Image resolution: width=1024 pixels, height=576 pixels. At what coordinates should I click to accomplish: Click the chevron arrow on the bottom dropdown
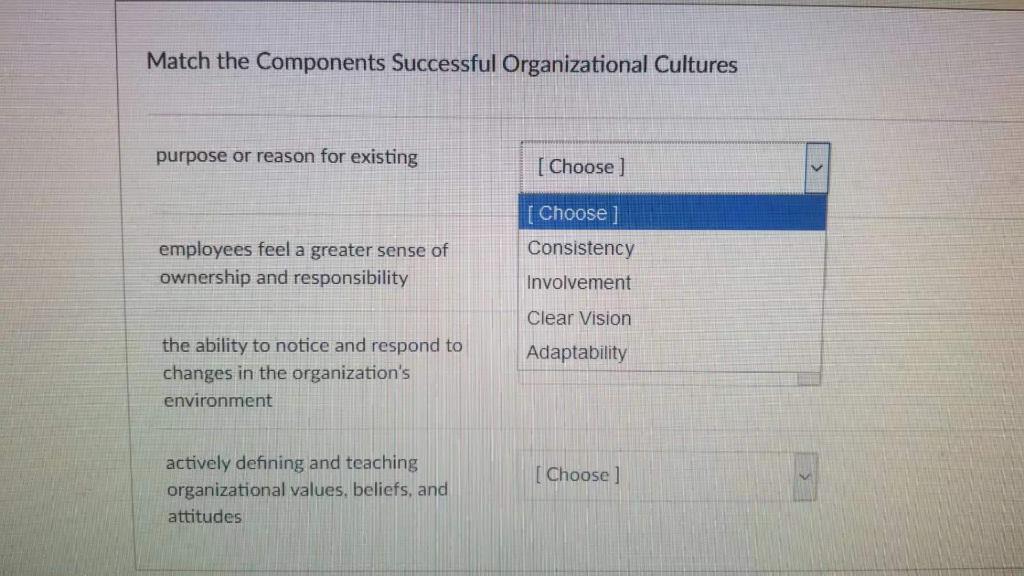(x=805, y=476)
